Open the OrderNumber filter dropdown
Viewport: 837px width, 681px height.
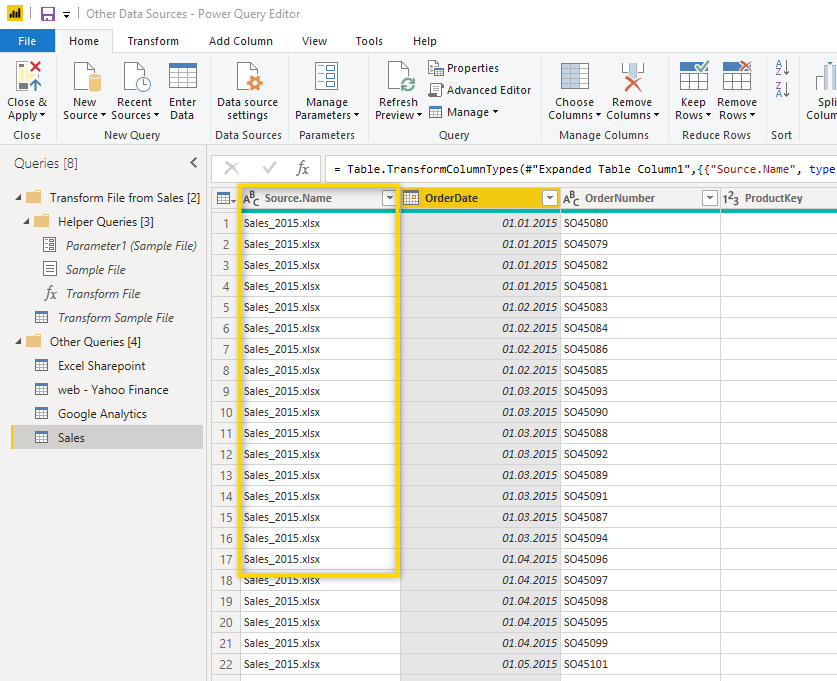tap(709, 198)
